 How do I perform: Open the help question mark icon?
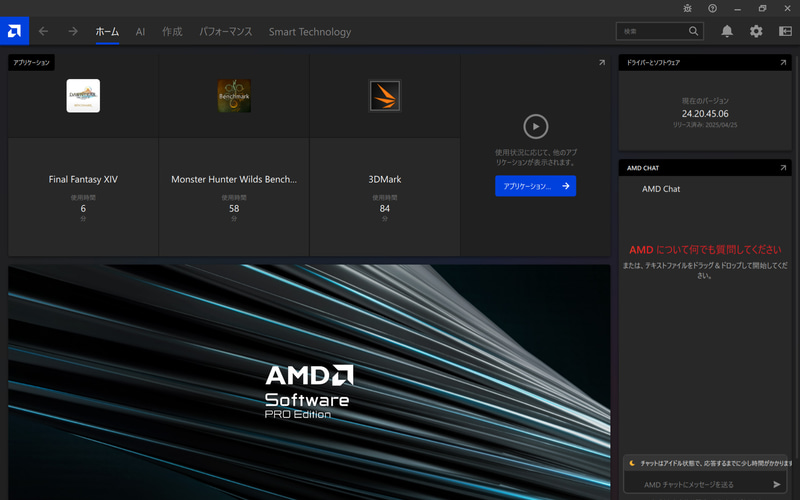point(712,8)
